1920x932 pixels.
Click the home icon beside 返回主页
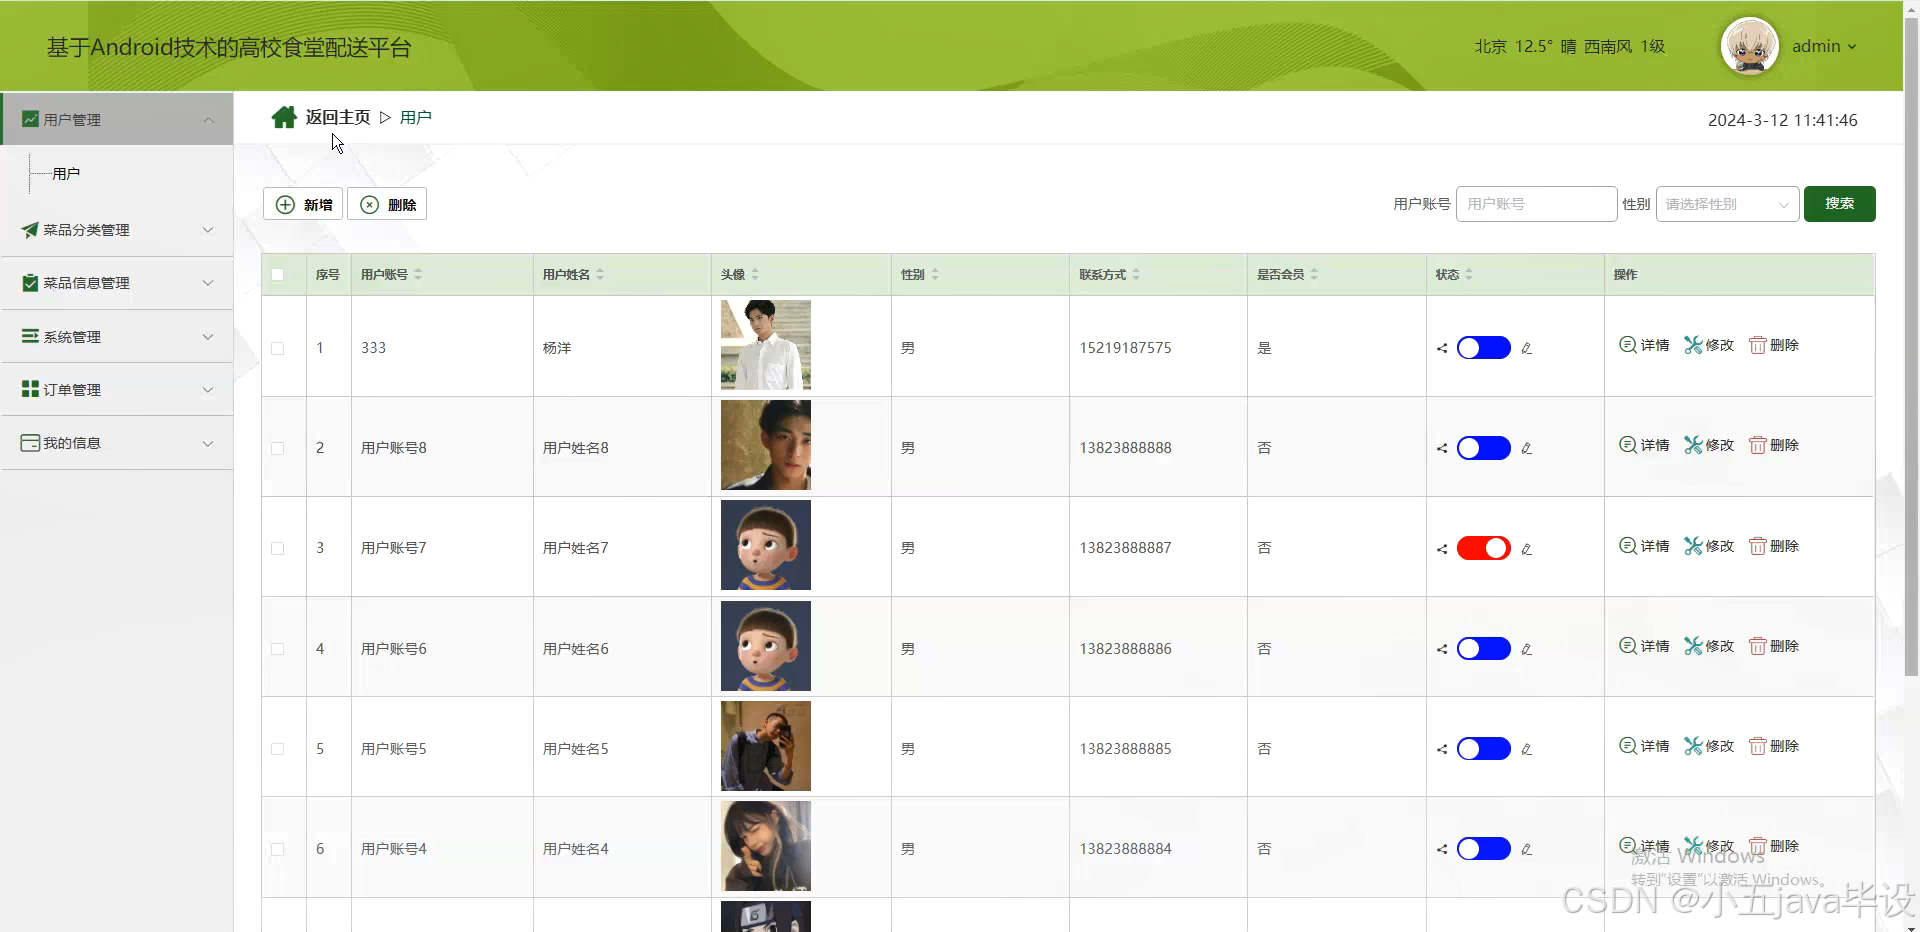click(284, 117)
